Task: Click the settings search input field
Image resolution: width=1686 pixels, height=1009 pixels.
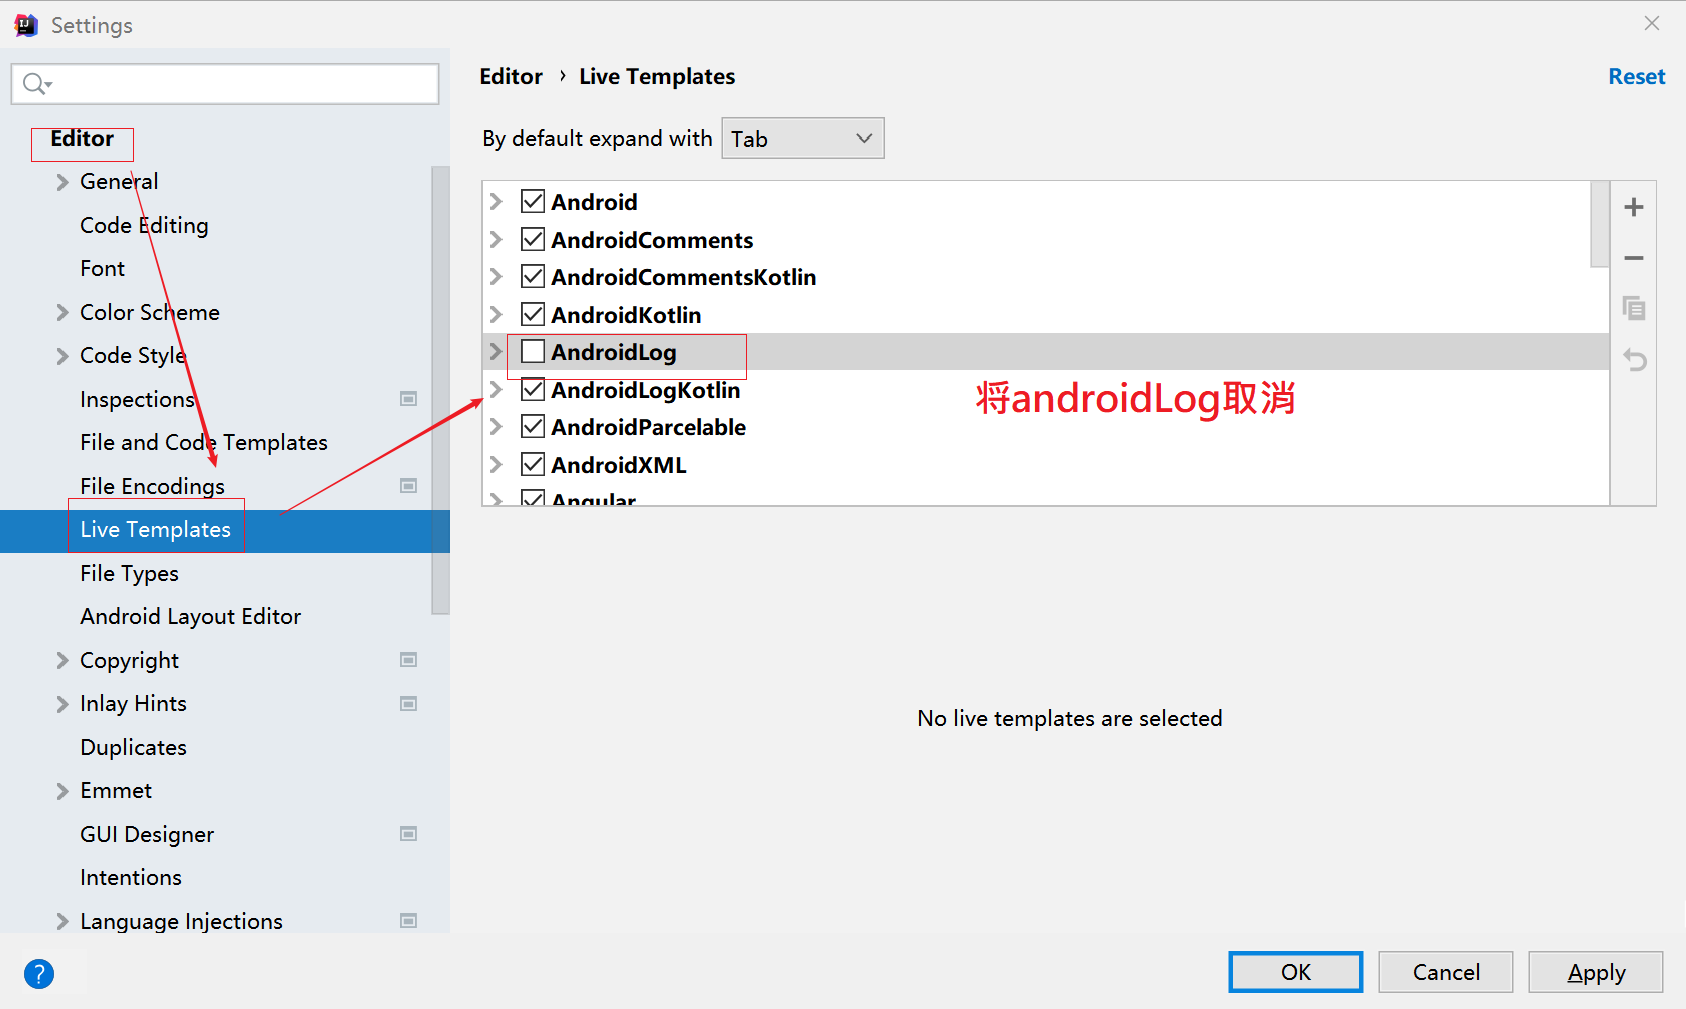Action: pos(225,84)
